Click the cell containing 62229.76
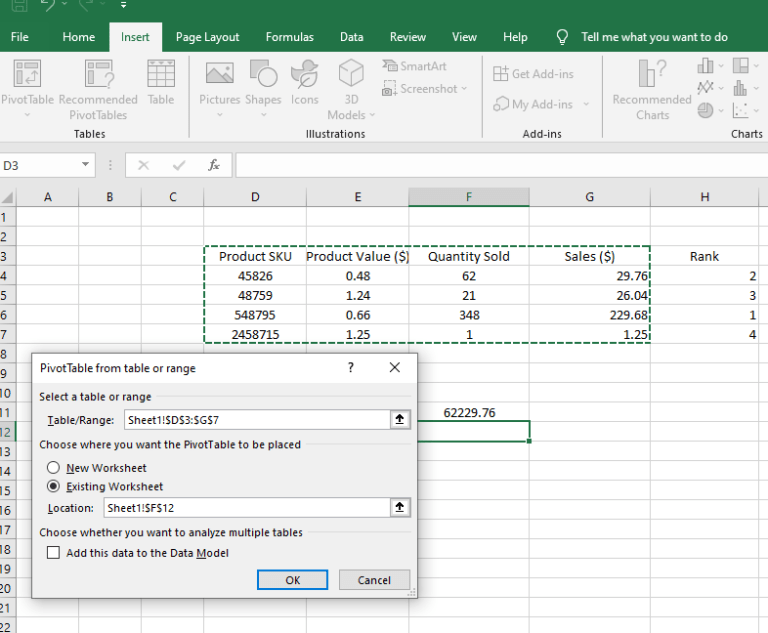 pos(469,413)
